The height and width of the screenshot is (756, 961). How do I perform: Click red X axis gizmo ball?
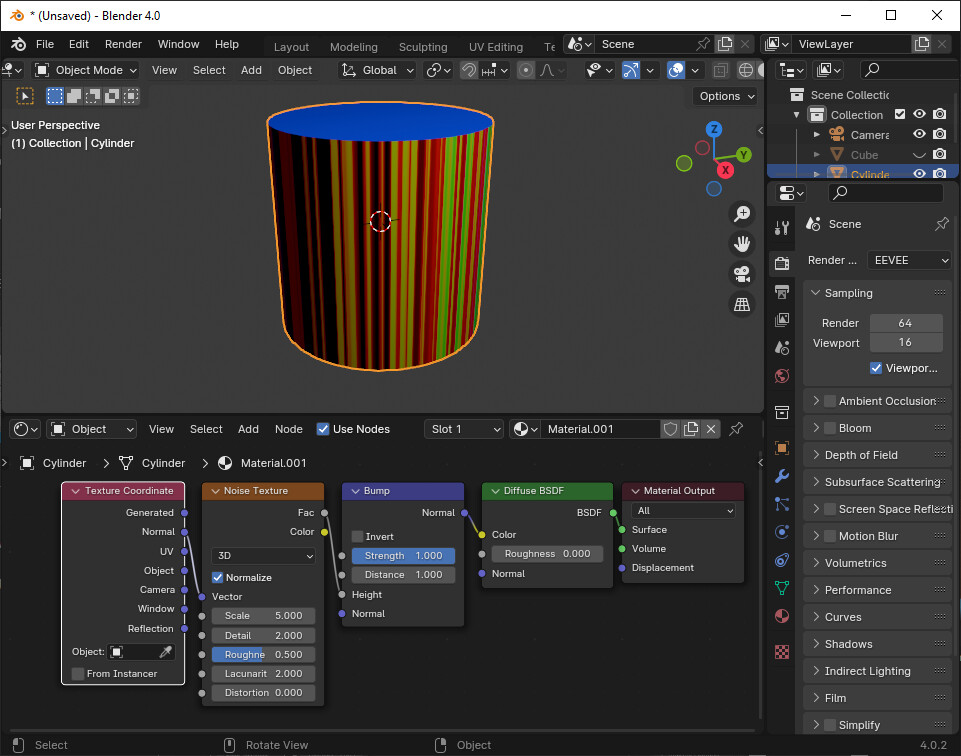tap(726, 170)
